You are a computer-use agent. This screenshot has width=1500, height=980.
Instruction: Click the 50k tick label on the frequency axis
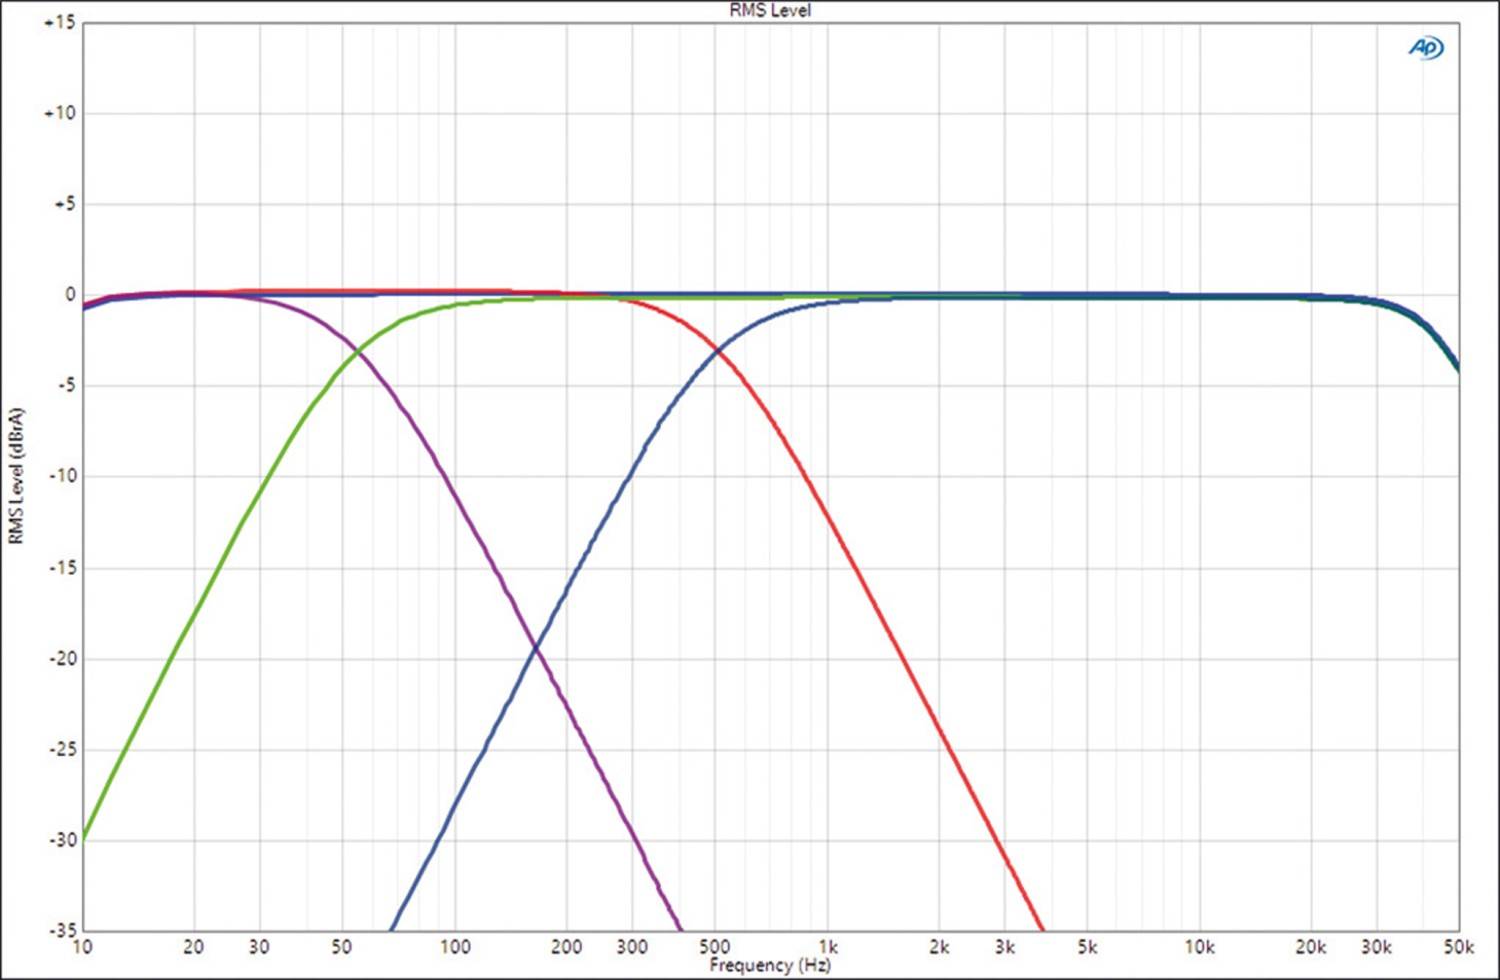pos(1458,947)
